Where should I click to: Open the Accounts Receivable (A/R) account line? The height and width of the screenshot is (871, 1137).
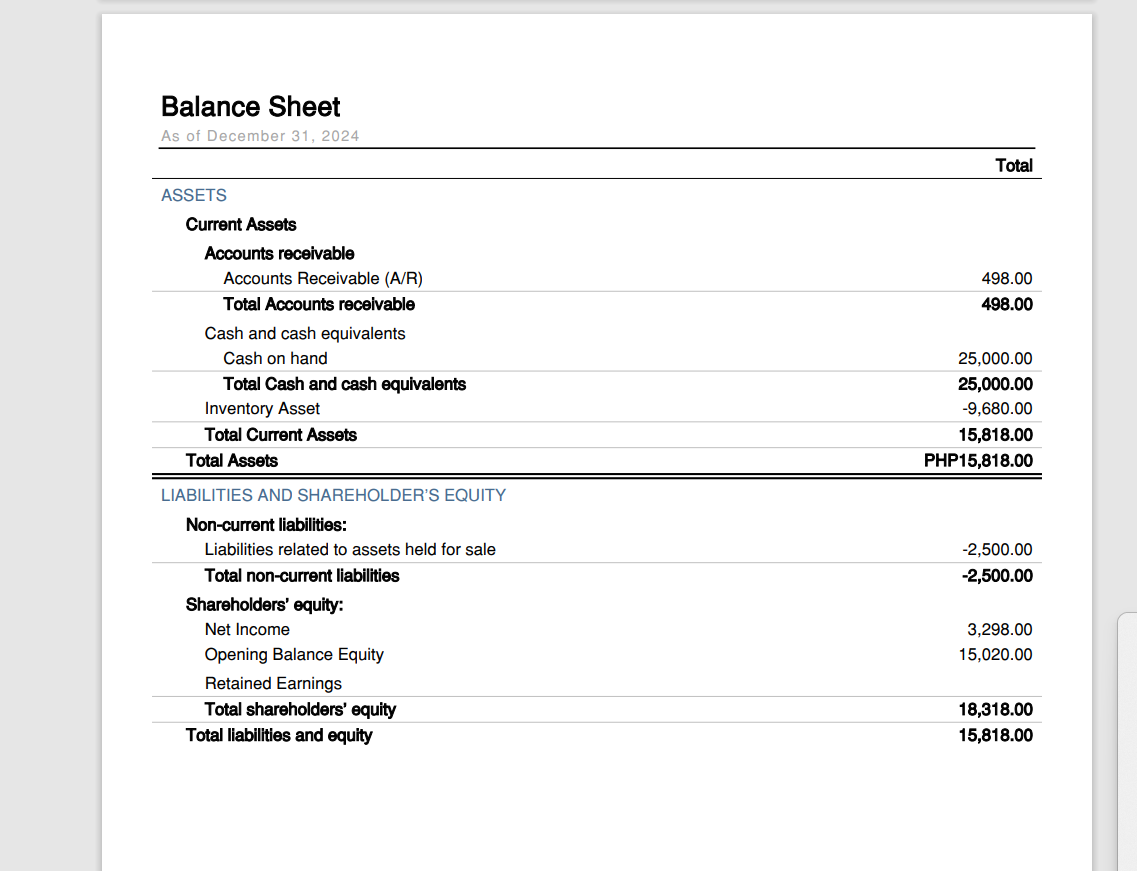(330, 279)
